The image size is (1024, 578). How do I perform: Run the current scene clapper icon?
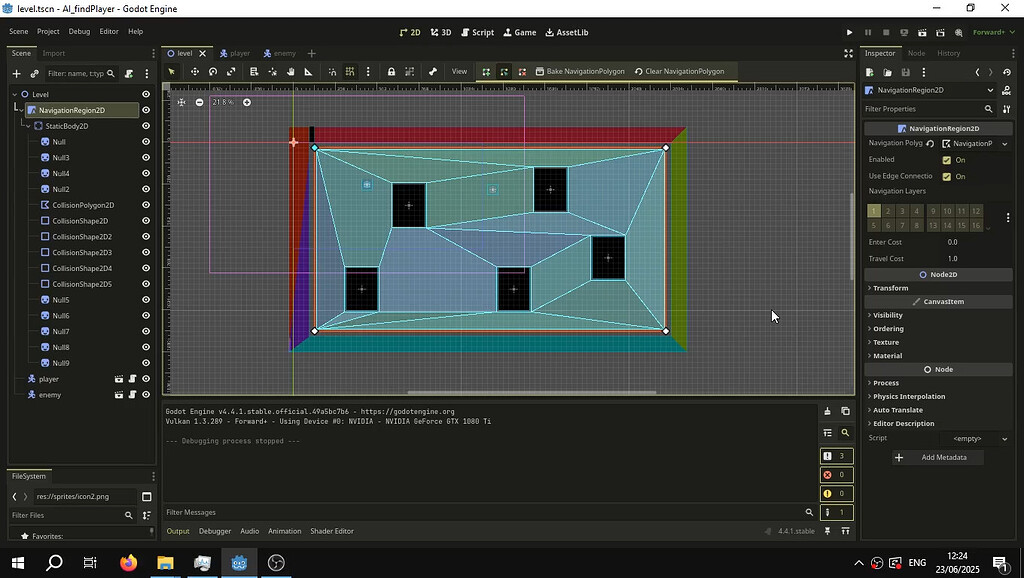click(922, 32)
